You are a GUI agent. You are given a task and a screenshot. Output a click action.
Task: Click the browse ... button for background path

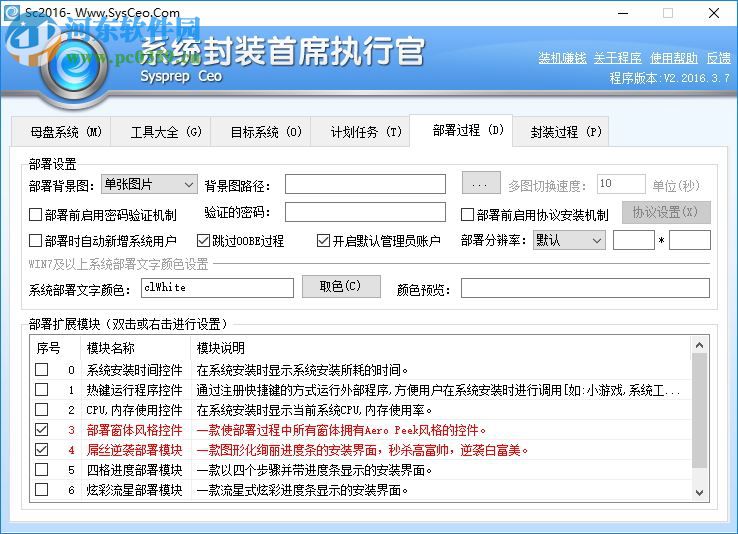(x=481, y=183)
